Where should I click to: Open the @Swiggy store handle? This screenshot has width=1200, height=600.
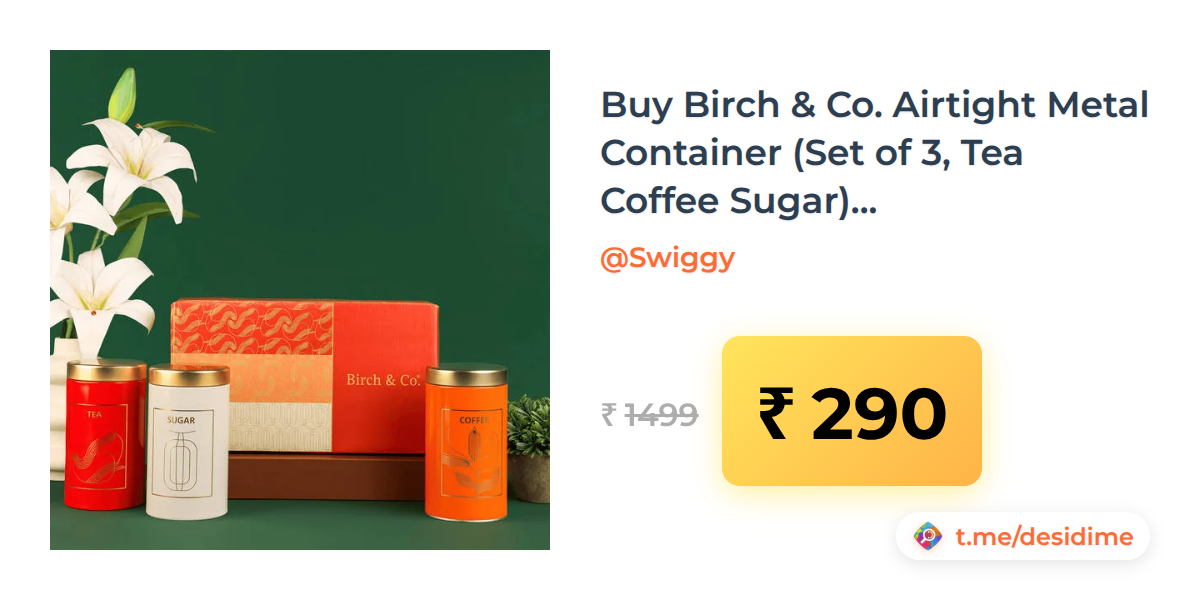667,258
